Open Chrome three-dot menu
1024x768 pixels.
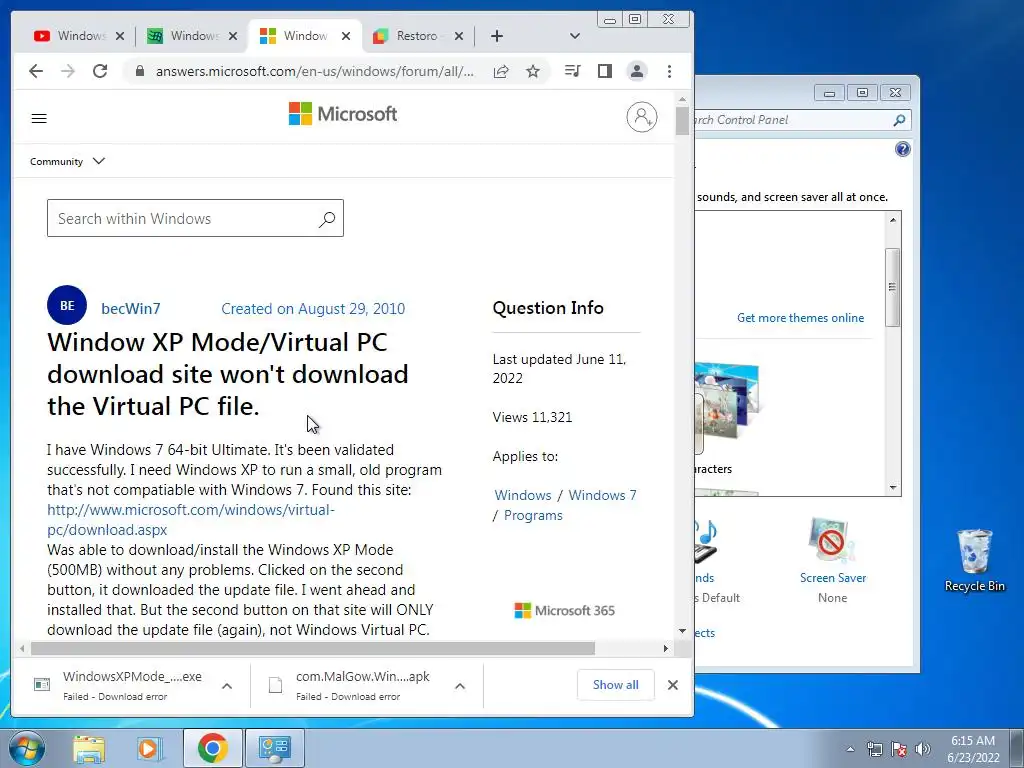669,71
